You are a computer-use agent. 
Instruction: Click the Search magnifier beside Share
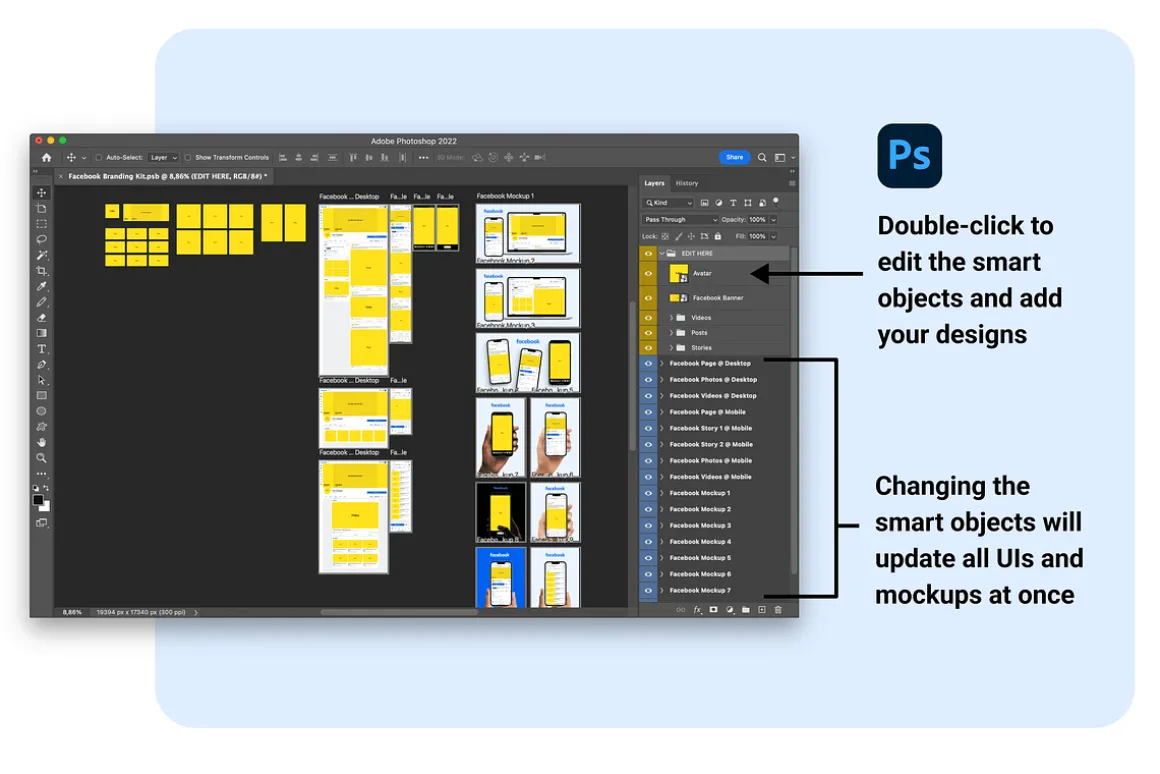click(x=762, y=157)
